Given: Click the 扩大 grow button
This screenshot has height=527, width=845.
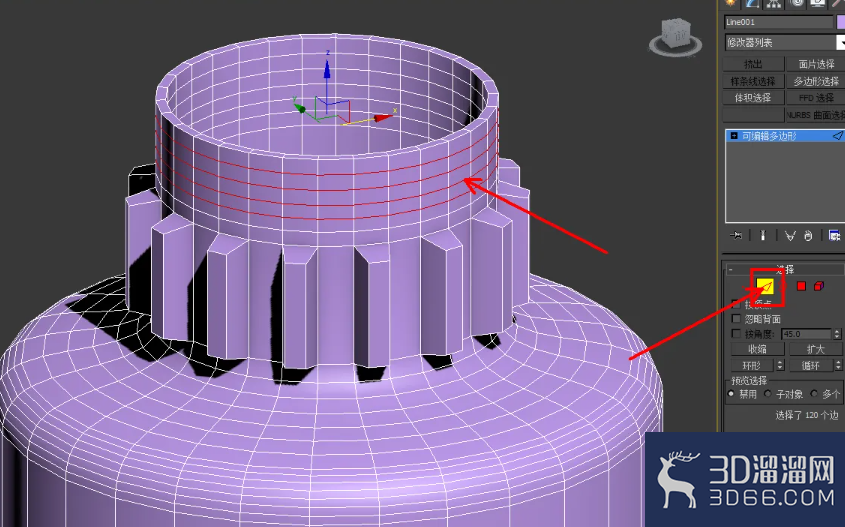Looking at the screenshot, I should pyautogui.click(x=815, y=349).
